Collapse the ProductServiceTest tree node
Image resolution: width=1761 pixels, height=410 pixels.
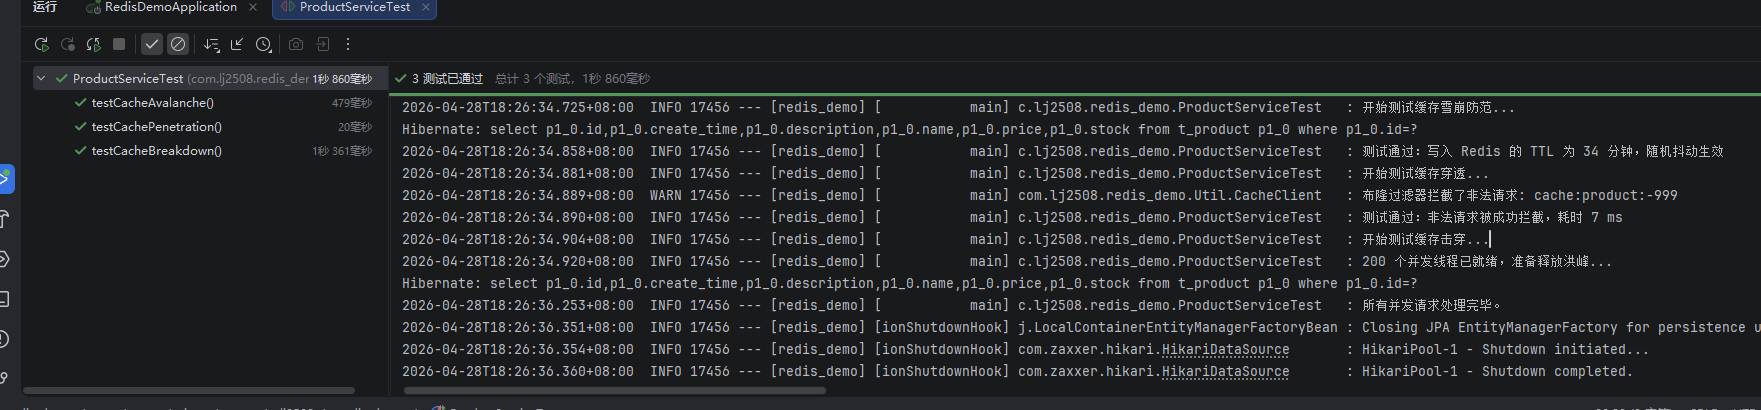41,78
